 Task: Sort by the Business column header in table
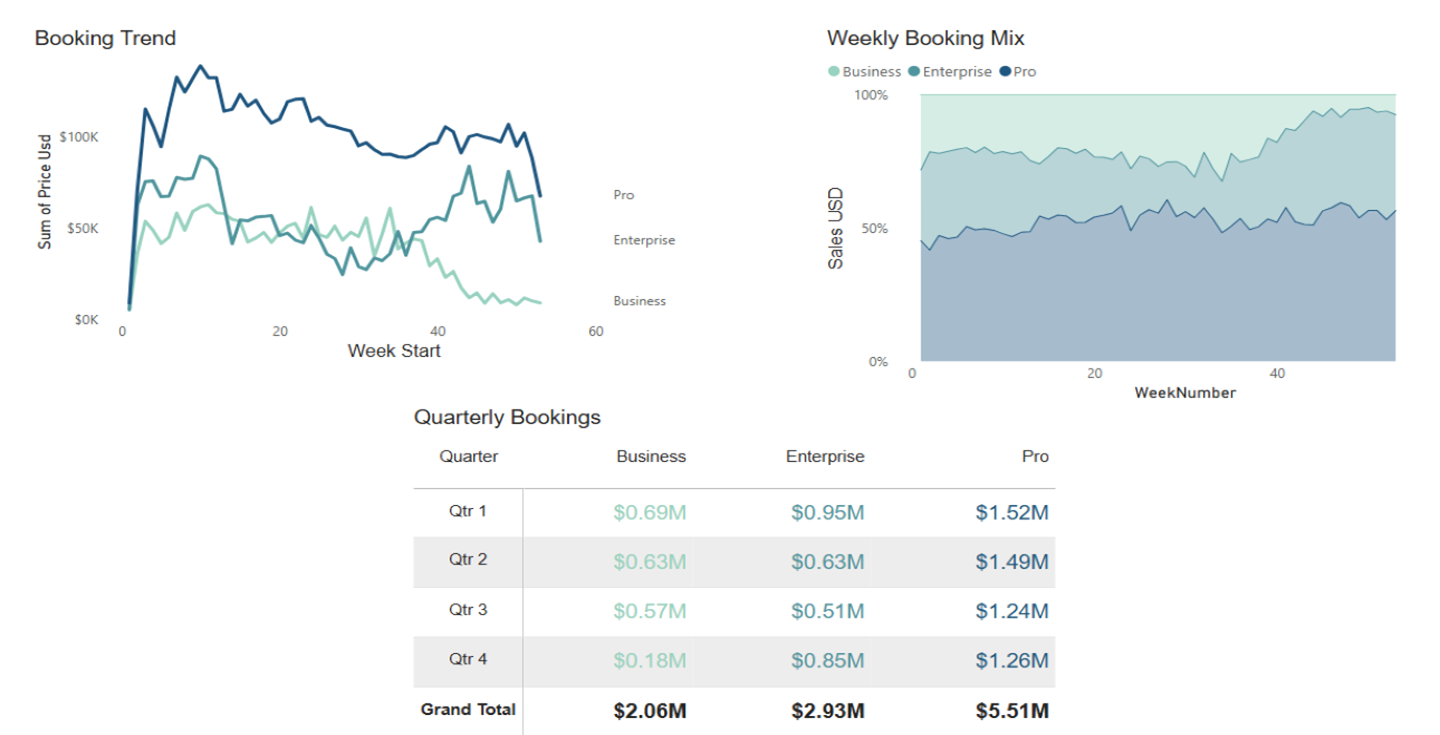(651, 457)
